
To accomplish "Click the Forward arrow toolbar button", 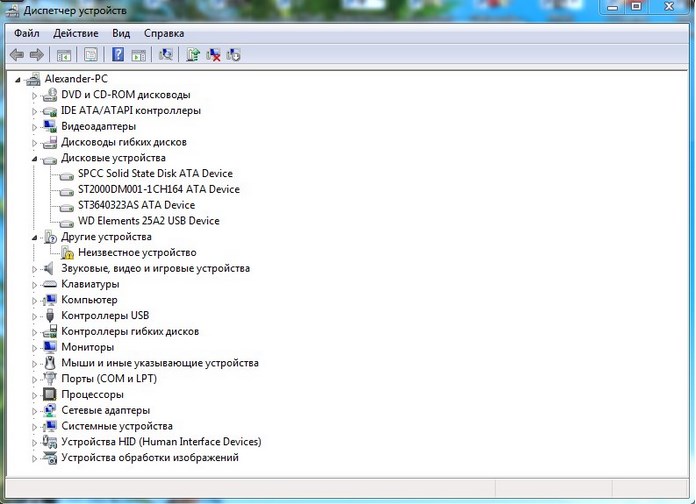I will (x=36, y=55).
